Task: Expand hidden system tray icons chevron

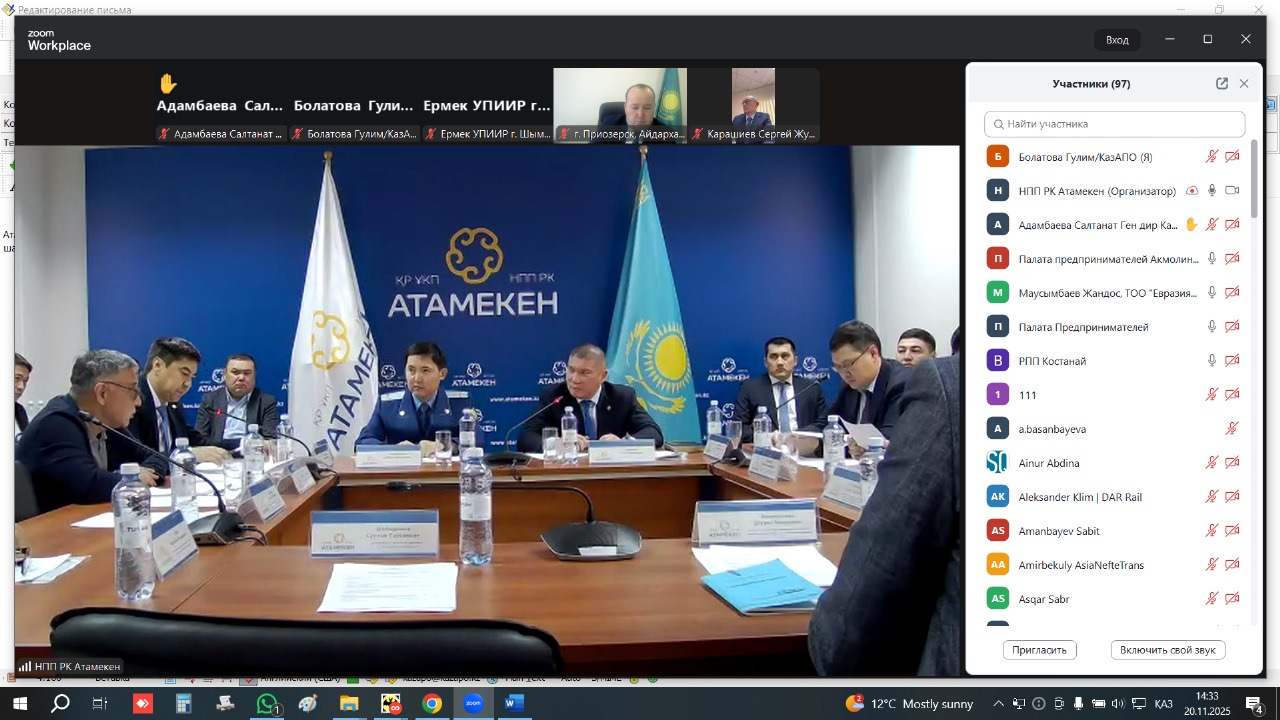Action: coord(998,704)
